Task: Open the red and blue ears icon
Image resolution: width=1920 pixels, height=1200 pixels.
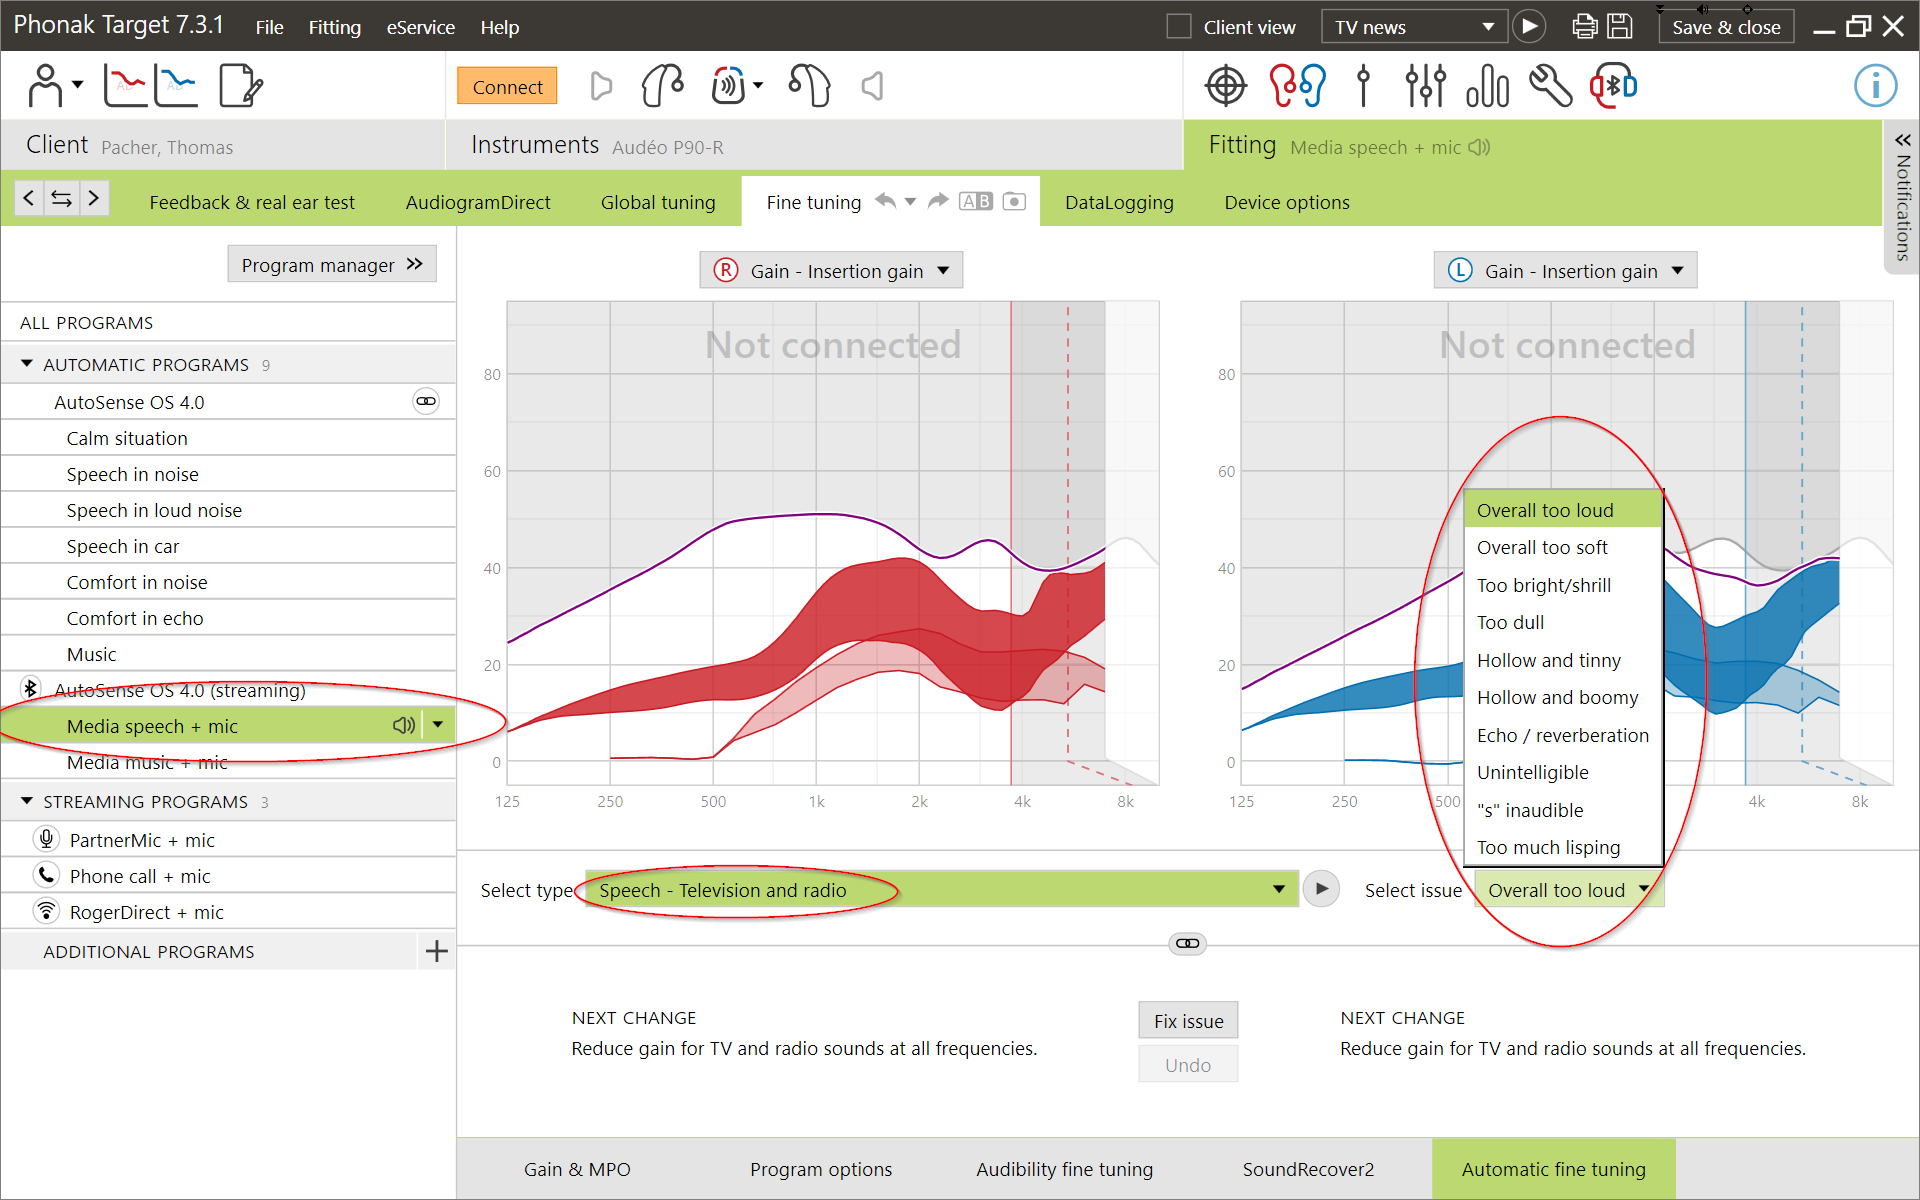Action: 1297,86
